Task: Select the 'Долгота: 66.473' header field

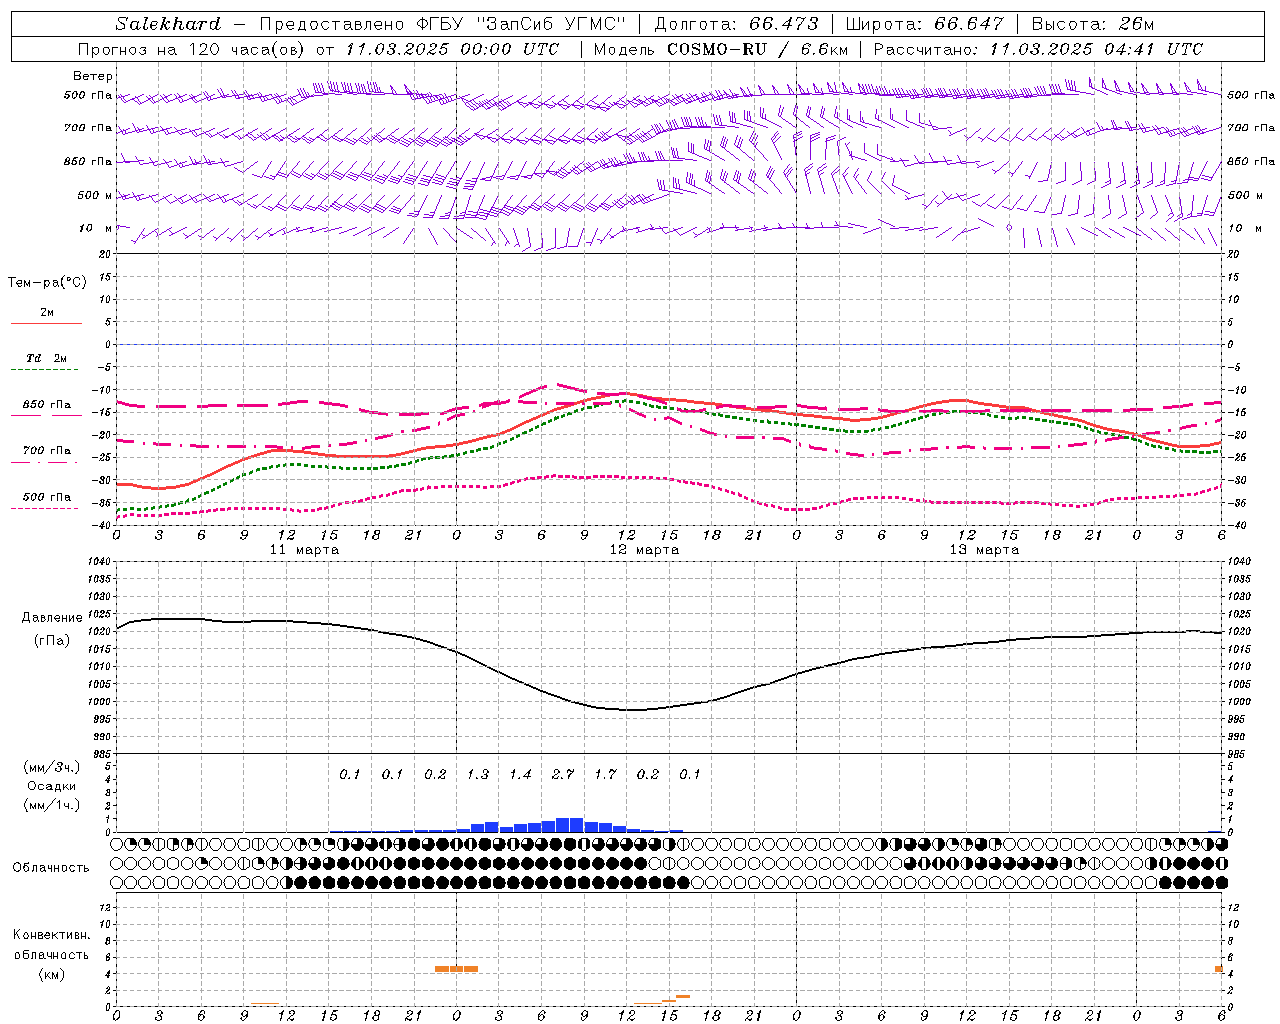Action: [x=737, y=24]
